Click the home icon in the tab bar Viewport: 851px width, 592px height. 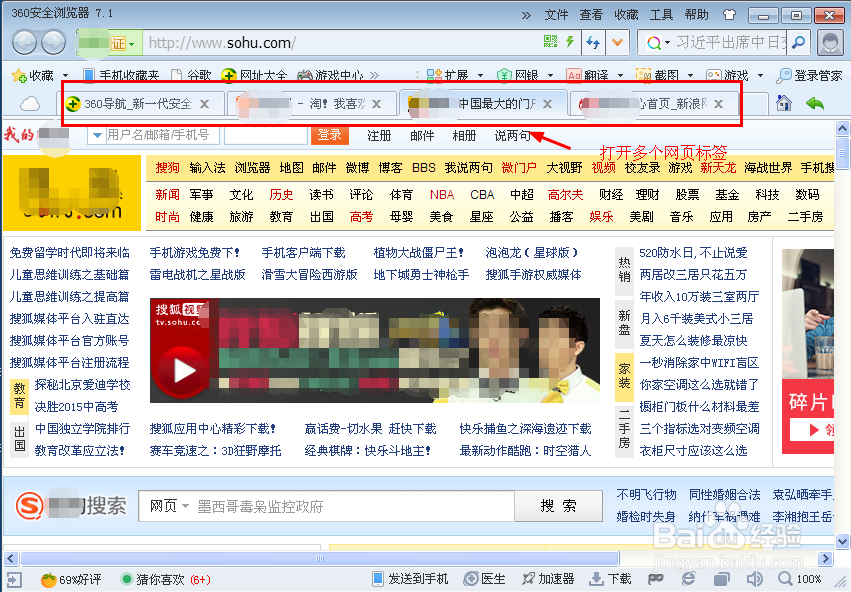783,103
